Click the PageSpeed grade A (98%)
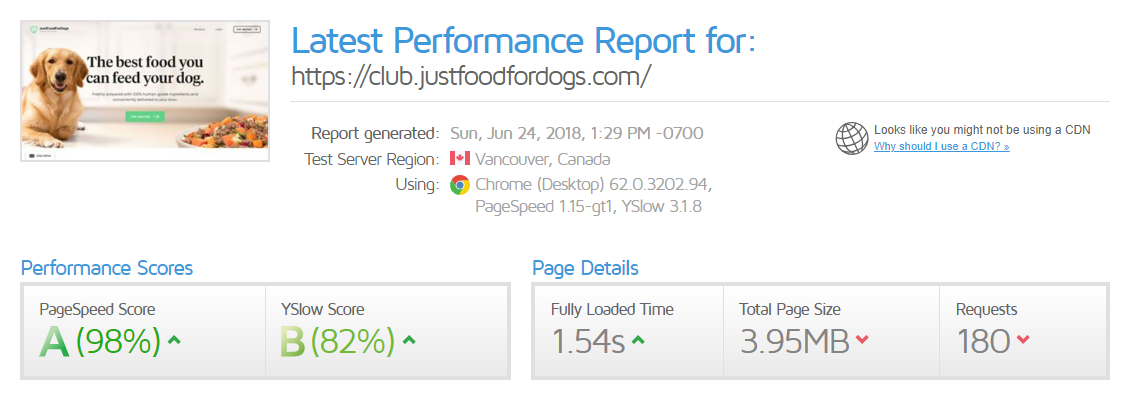The width and height of the screenshot is (1130, 400). tap(100, 342)
